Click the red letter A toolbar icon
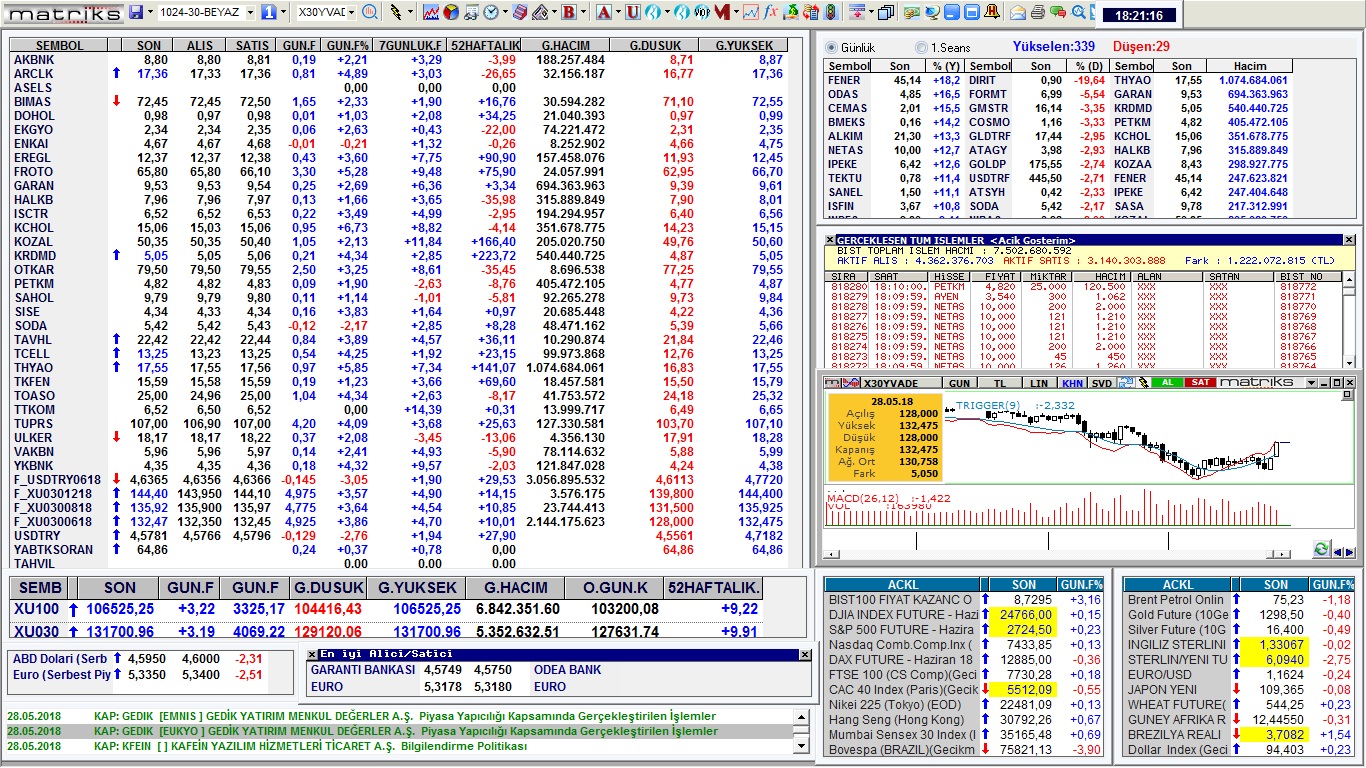Image resolution: width=1366 pixels, height=768 pixels. pyautogui.click(x=603, y=12)
